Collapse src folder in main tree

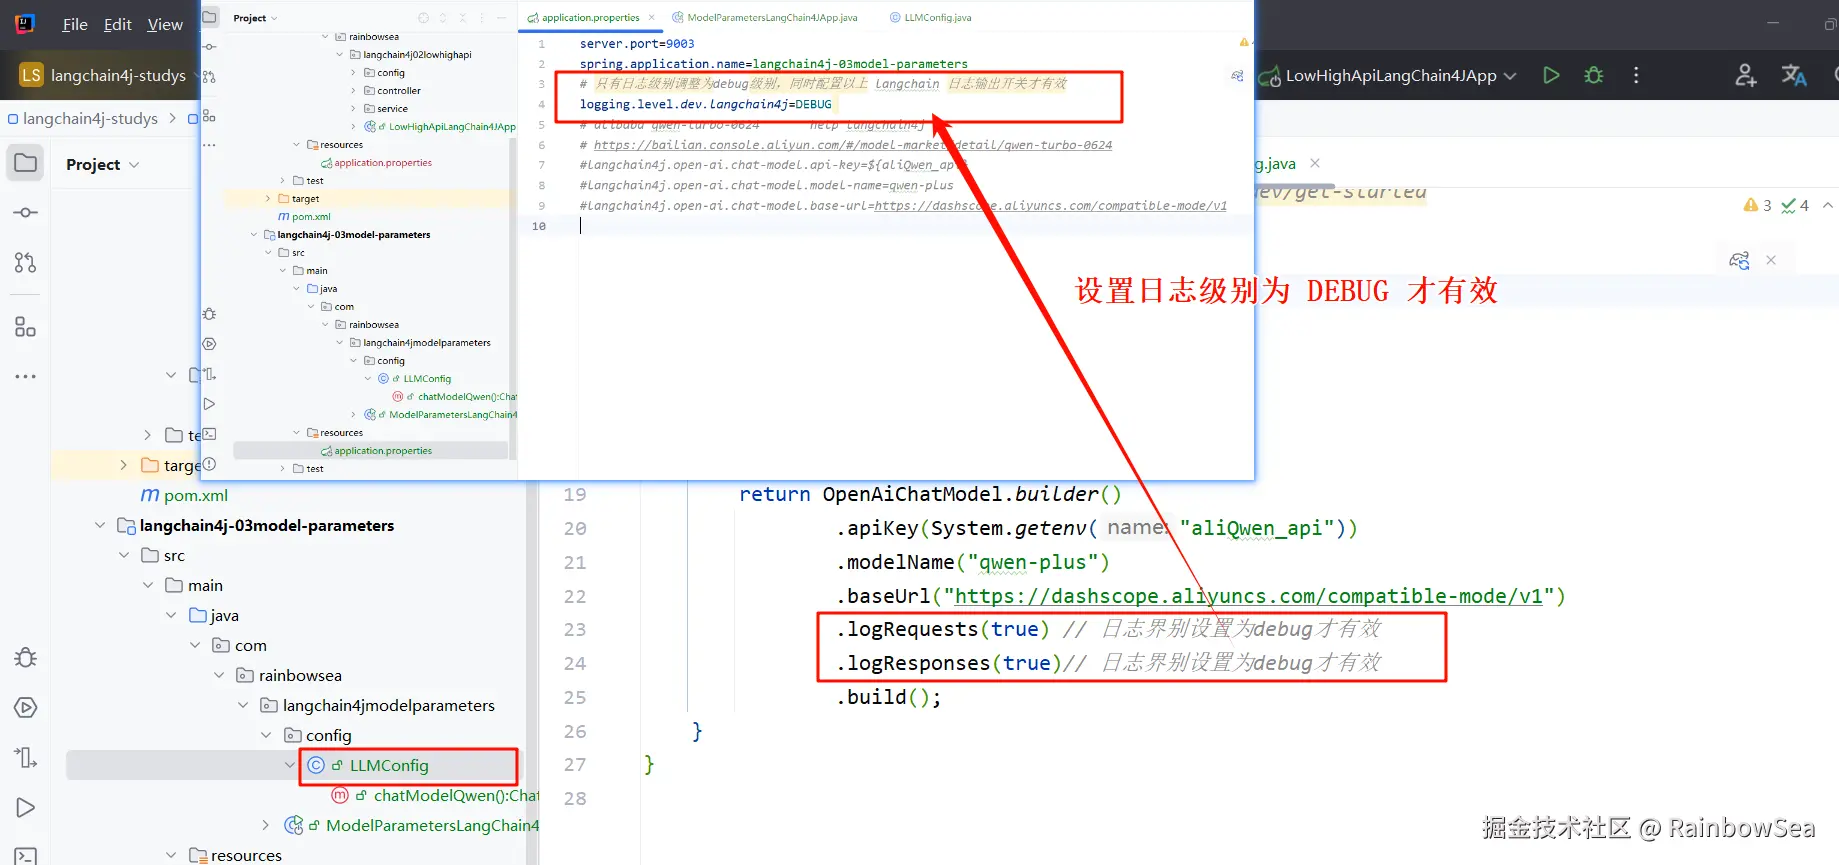point(124,555)
